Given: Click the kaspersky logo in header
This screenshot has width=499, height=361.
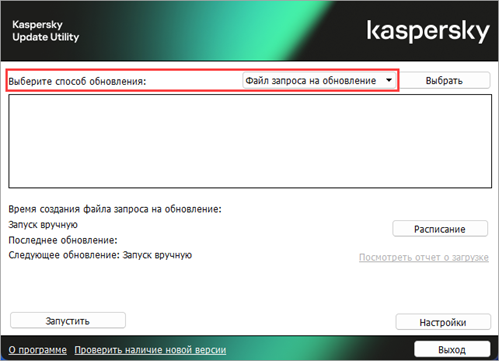Looking at the screenshot, I should click(428, 31).
